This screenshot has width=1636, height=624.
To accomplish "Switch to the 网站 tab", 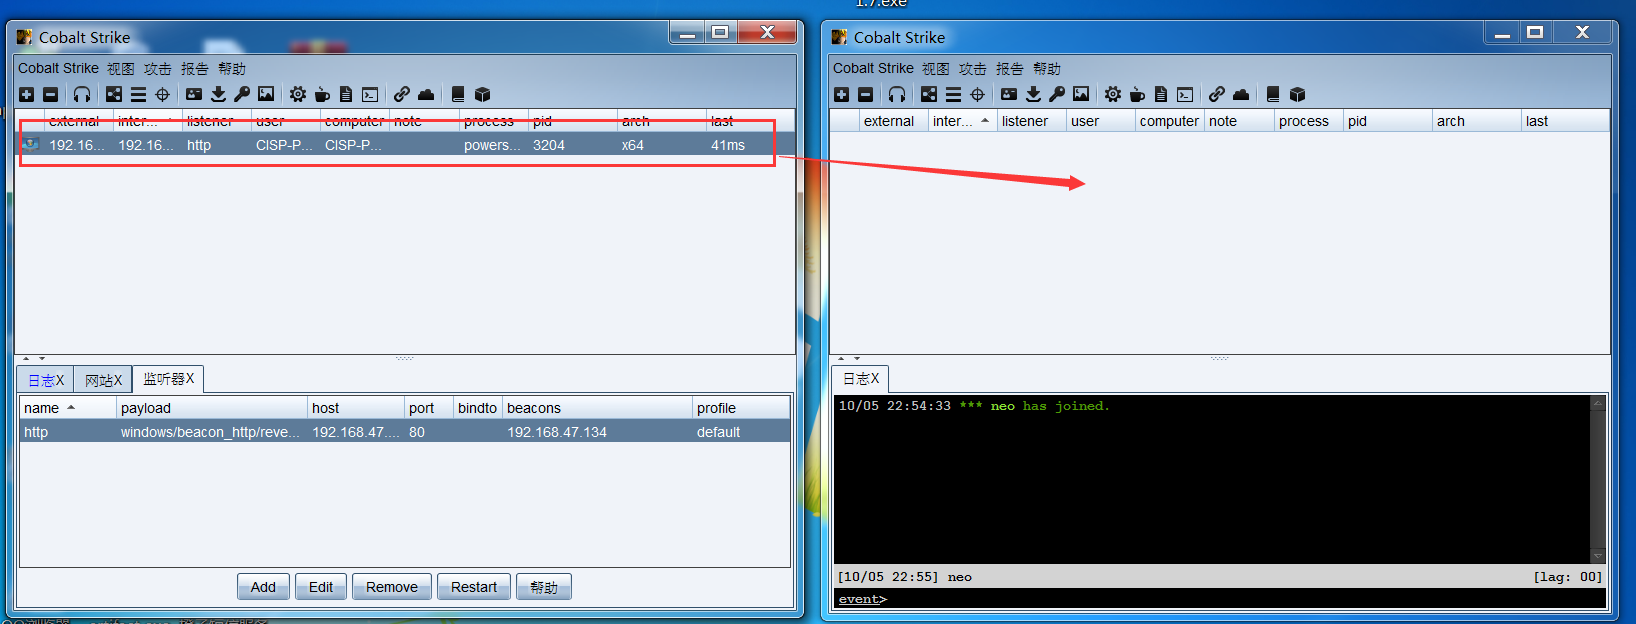I will (103, 380).
